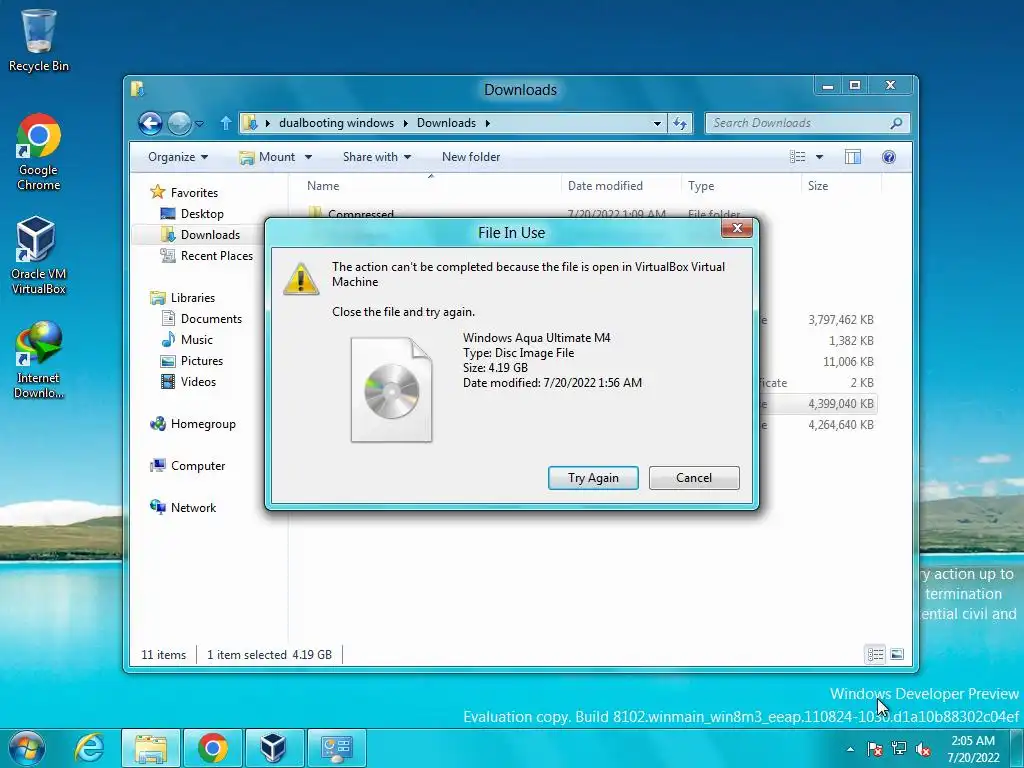This screenshot has width=1024, height=768.
Task: Click the Back arrow in Explorer
Action: (150, 123)
